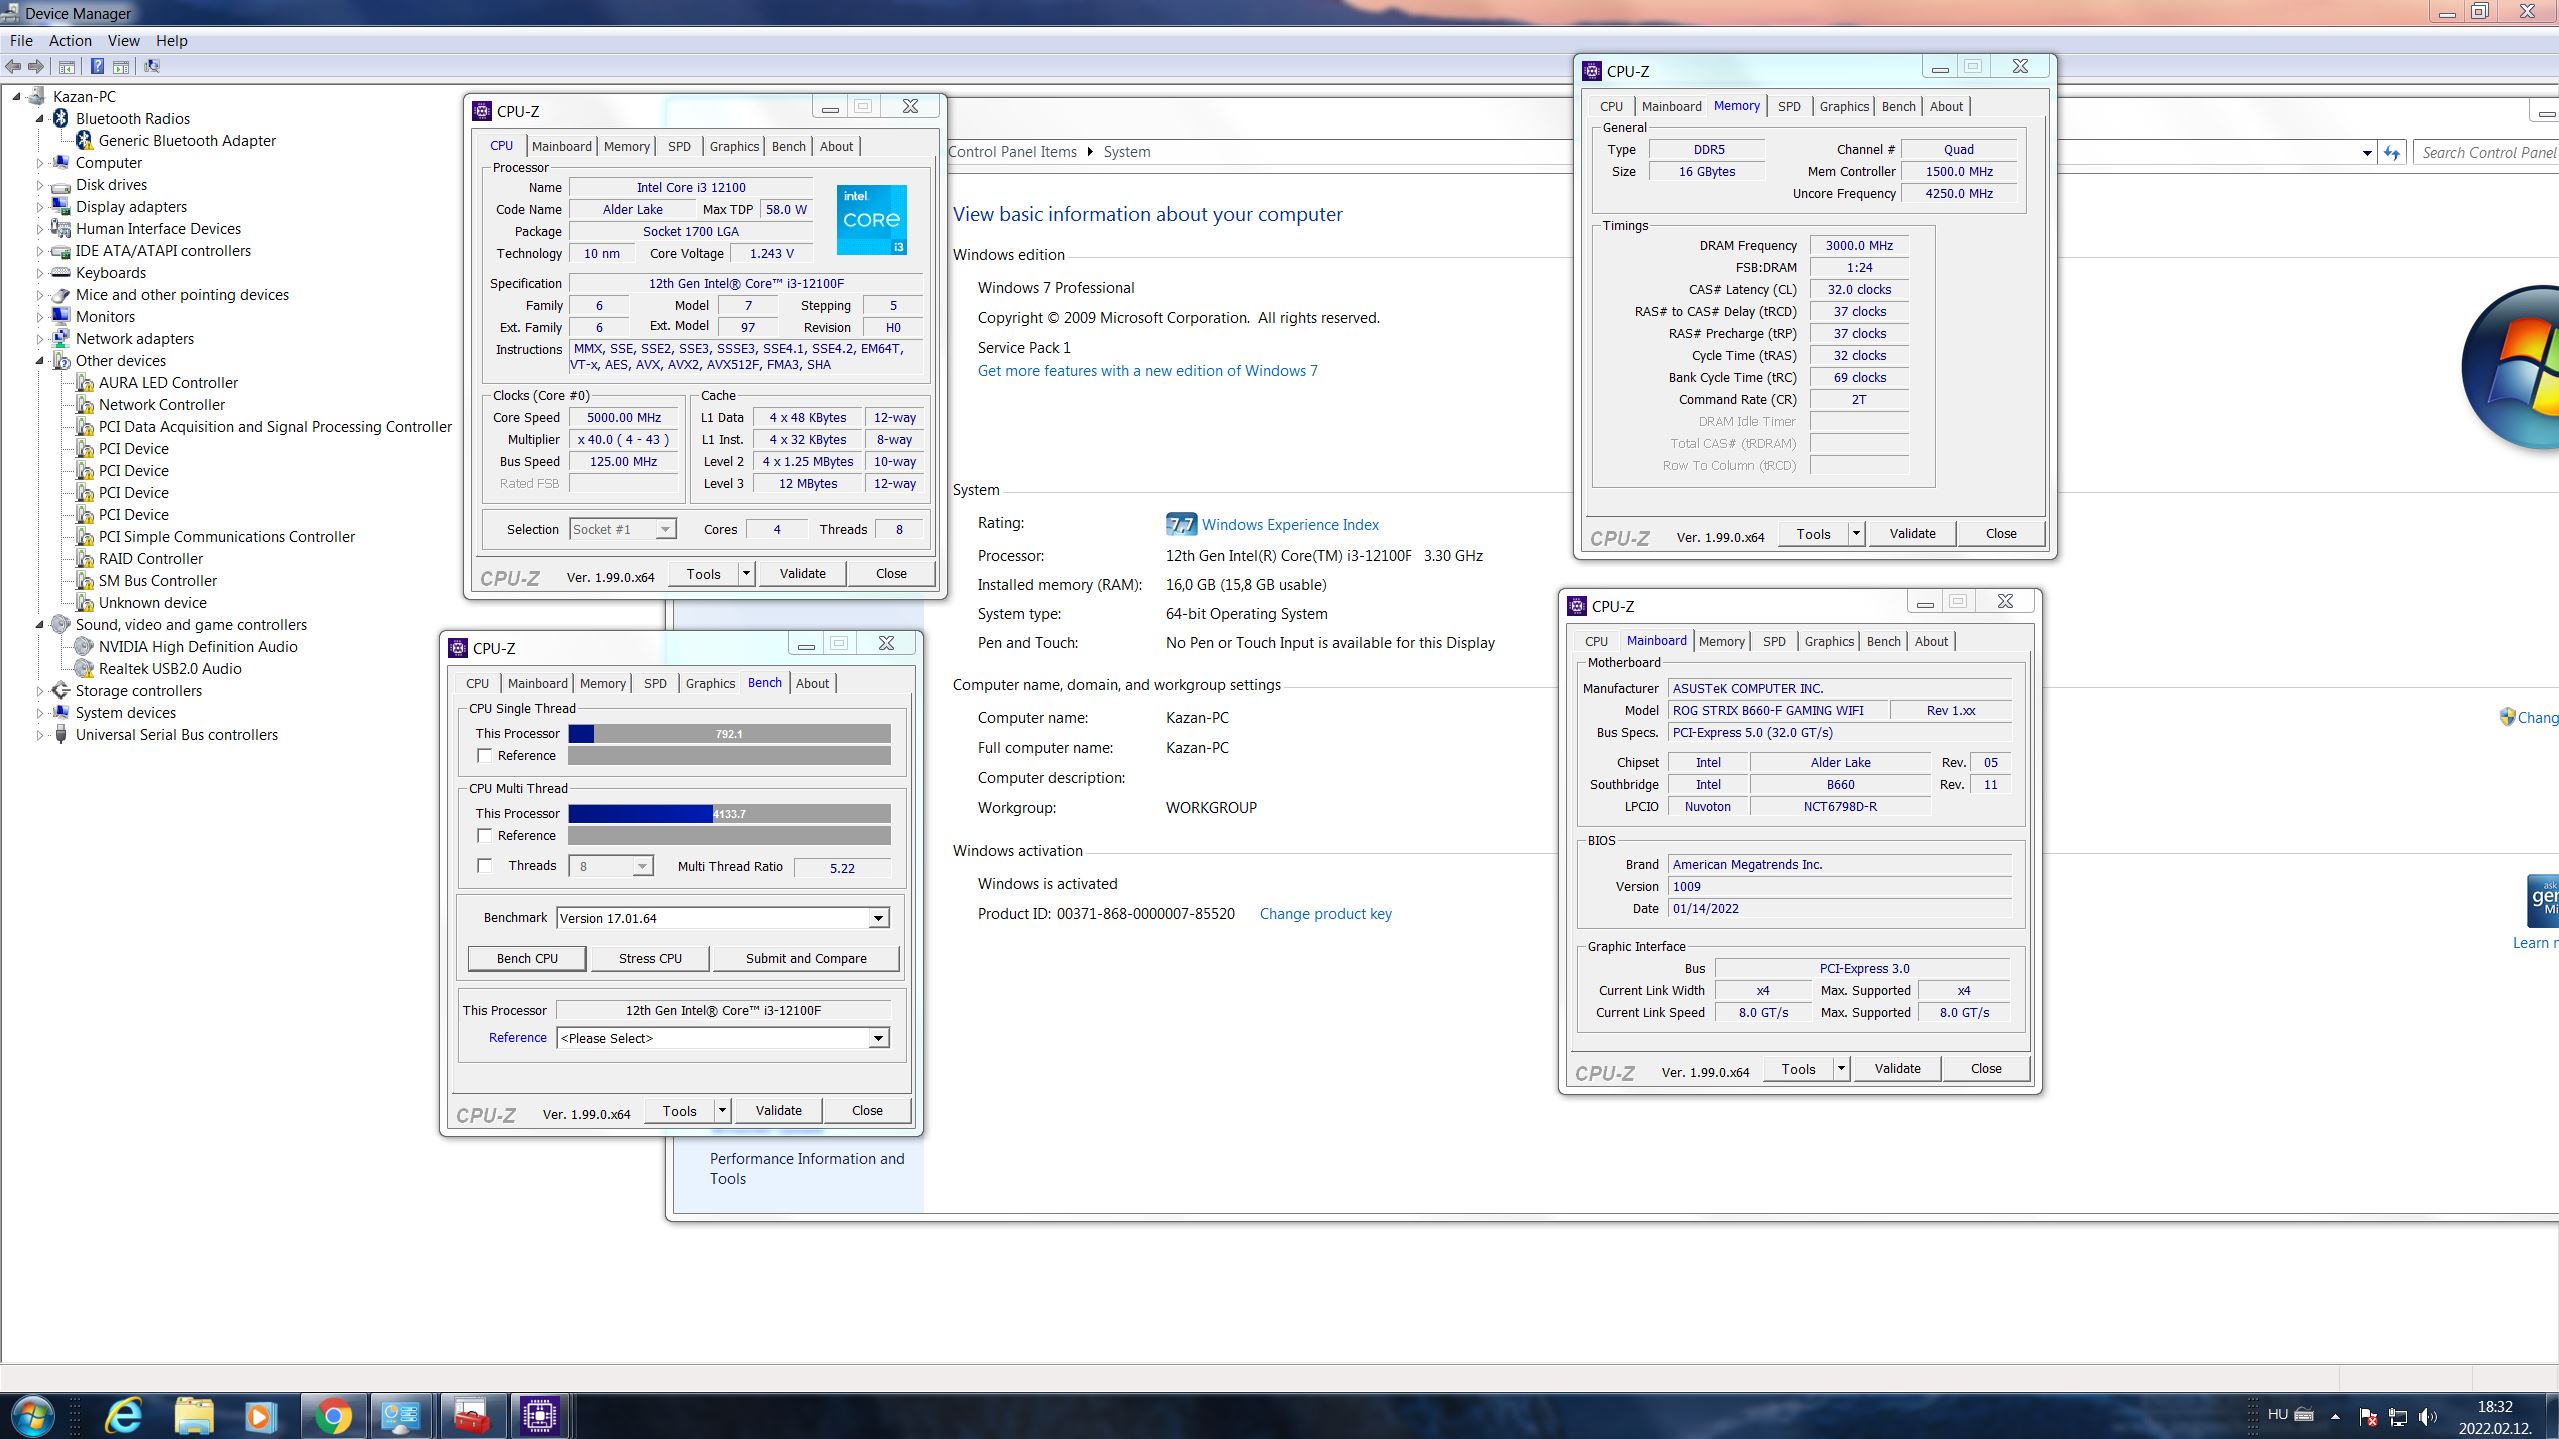Click the CPU-Z icon in the taskbar
This screenshot has height=1439, width=2559.
click(540, 1415)
